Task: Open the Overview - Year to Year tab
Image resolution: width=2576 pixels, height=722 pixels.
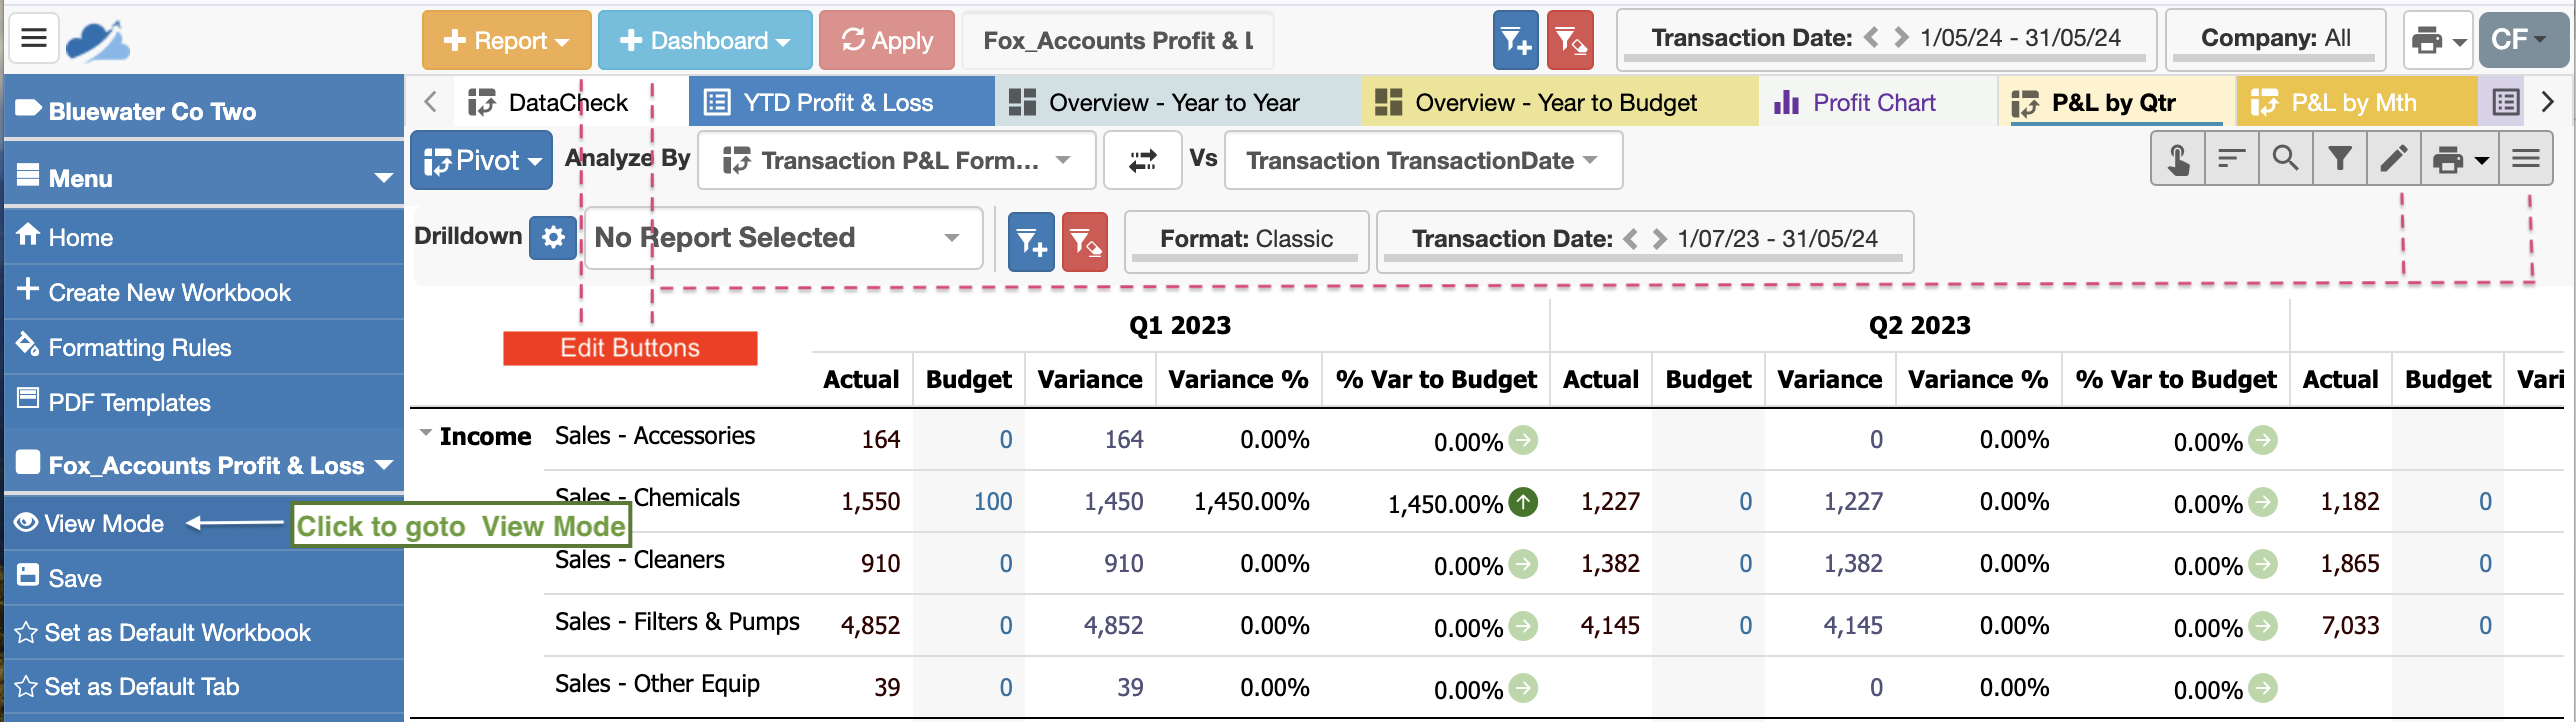Action: [1177, 102]
